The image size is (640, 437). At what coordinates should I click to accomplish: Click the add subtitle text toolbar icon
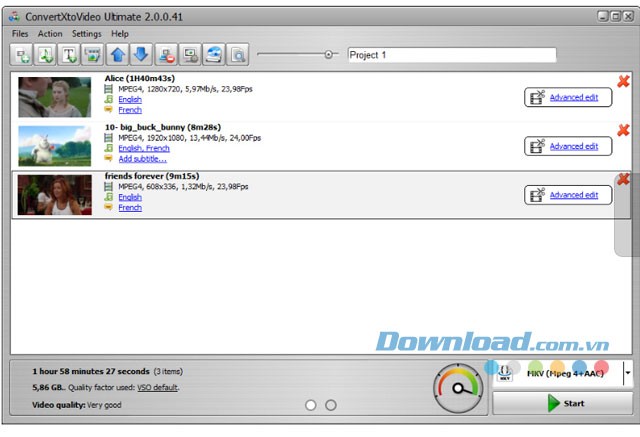tap(69, 55)
